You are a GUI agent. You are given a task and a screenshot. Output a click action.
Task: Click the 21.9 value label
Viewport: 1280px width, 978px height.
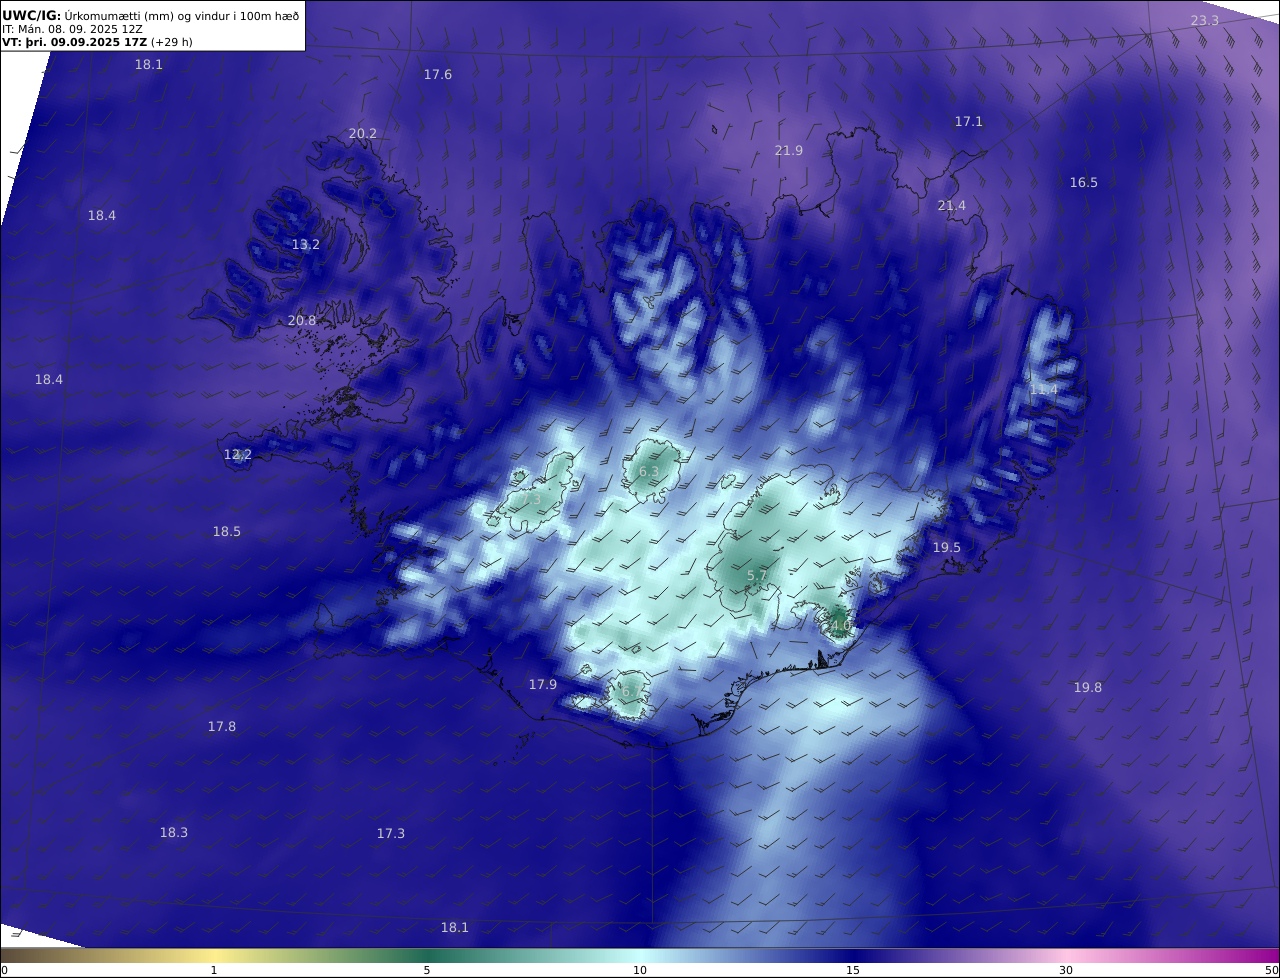point(789,151)
